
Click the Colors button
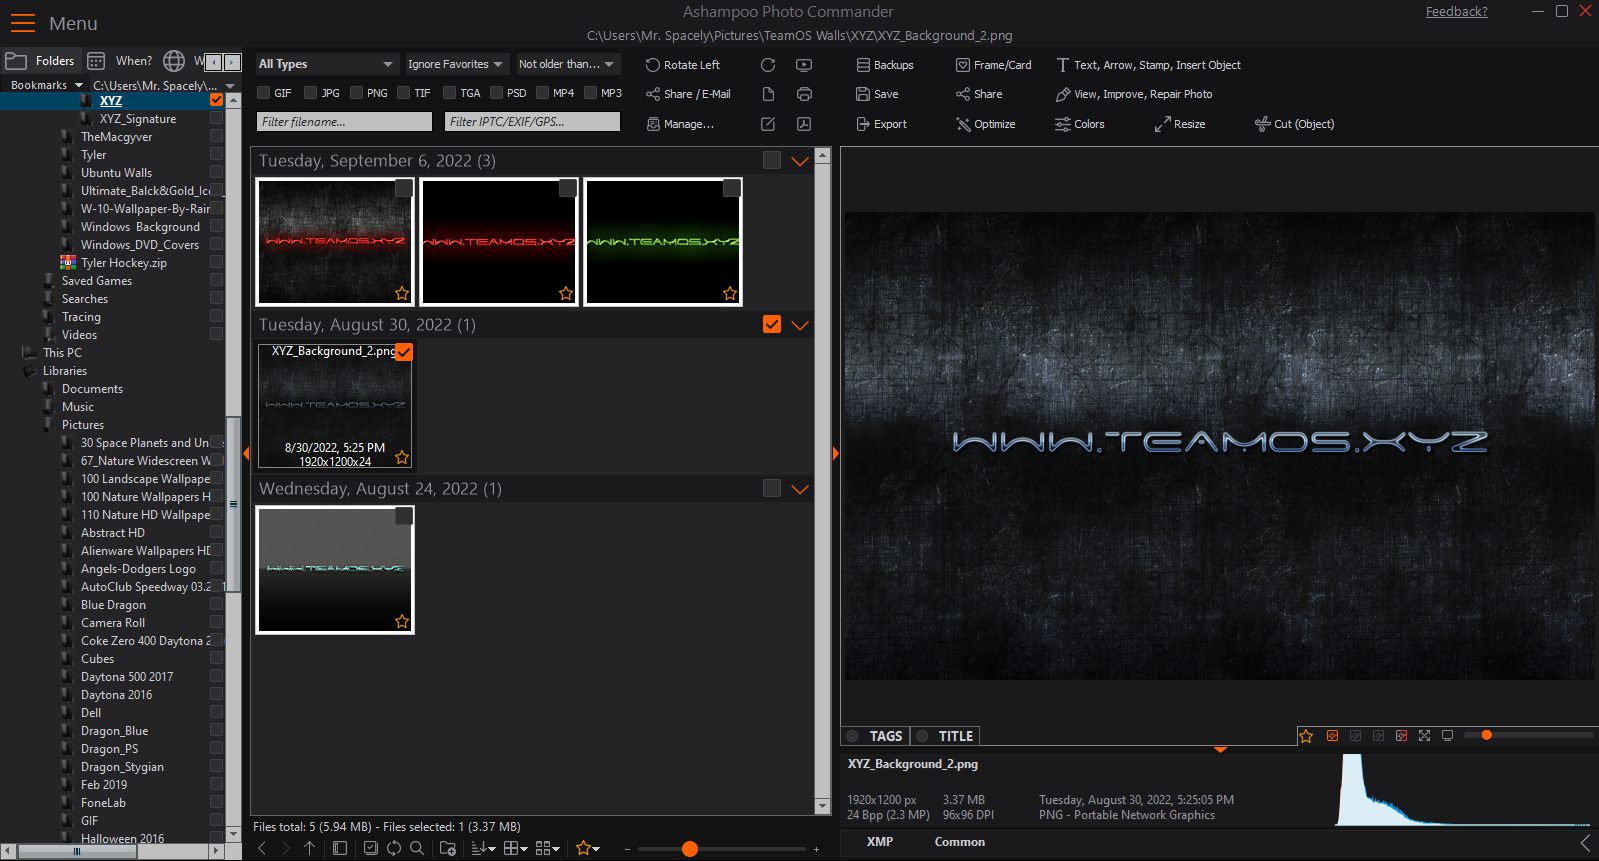pos(1080,124)
